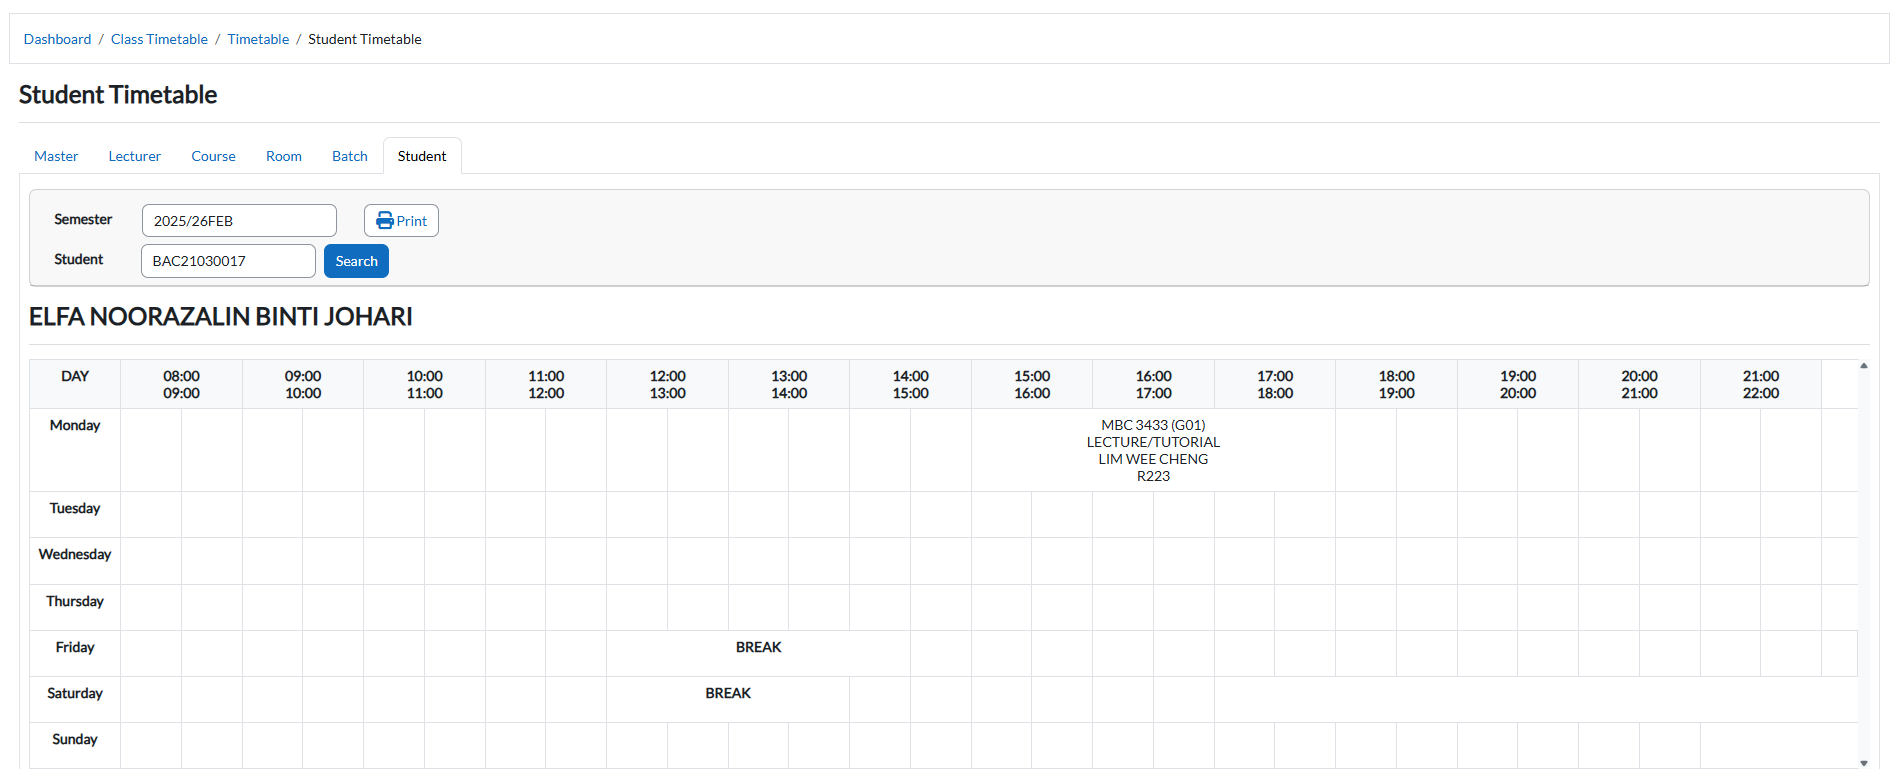Click the printer icon on the Print button
Screen dimensions: 1891x769
[x=385, y=220]
